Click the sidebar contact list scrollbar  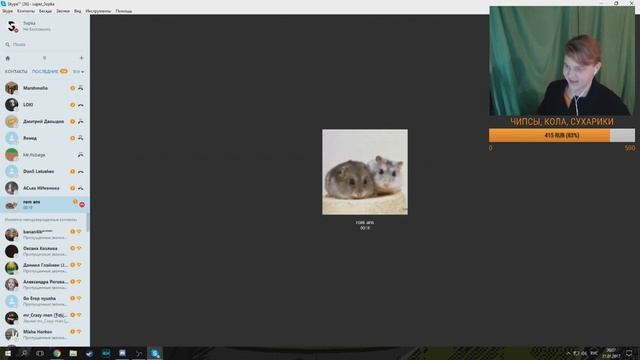click(88, 222)
